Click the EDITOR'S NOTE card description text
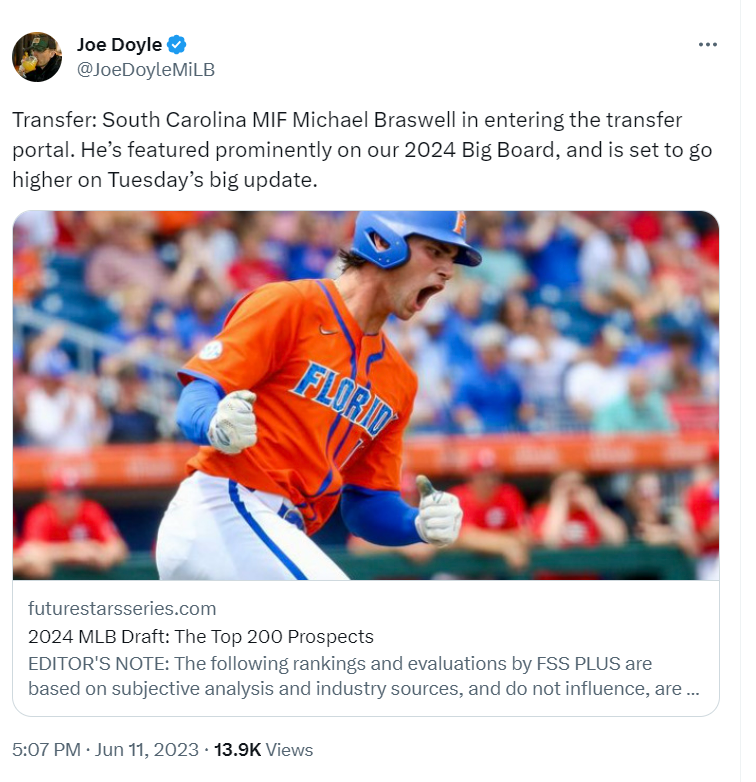756x782 pixels. point(364,676)
